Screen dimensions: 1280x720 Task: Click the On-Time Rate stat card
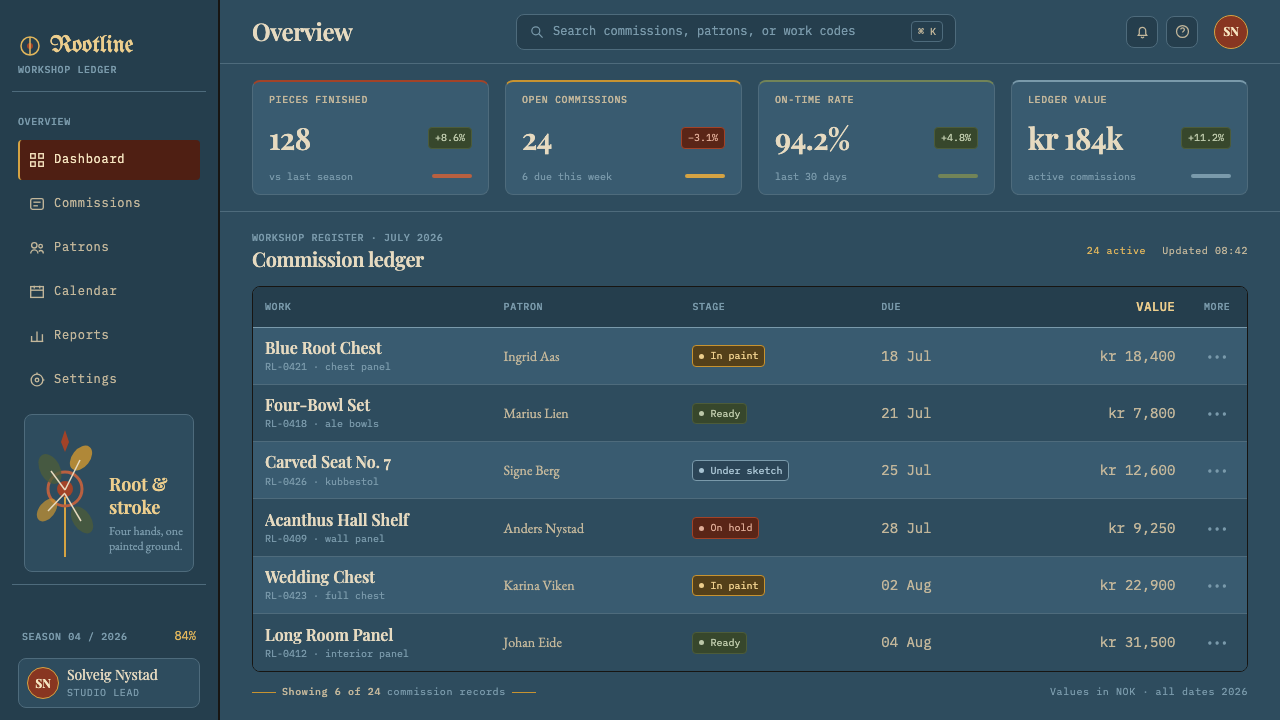coord(876,138)
